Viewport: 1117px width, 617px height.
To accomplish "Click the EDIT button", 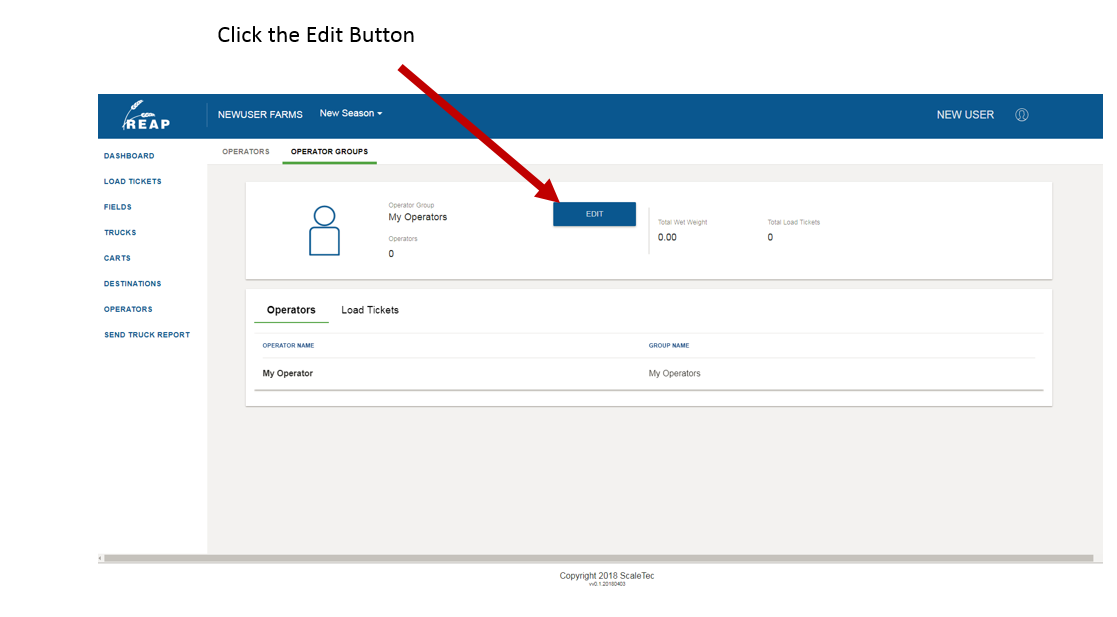I will click(594, 214).
